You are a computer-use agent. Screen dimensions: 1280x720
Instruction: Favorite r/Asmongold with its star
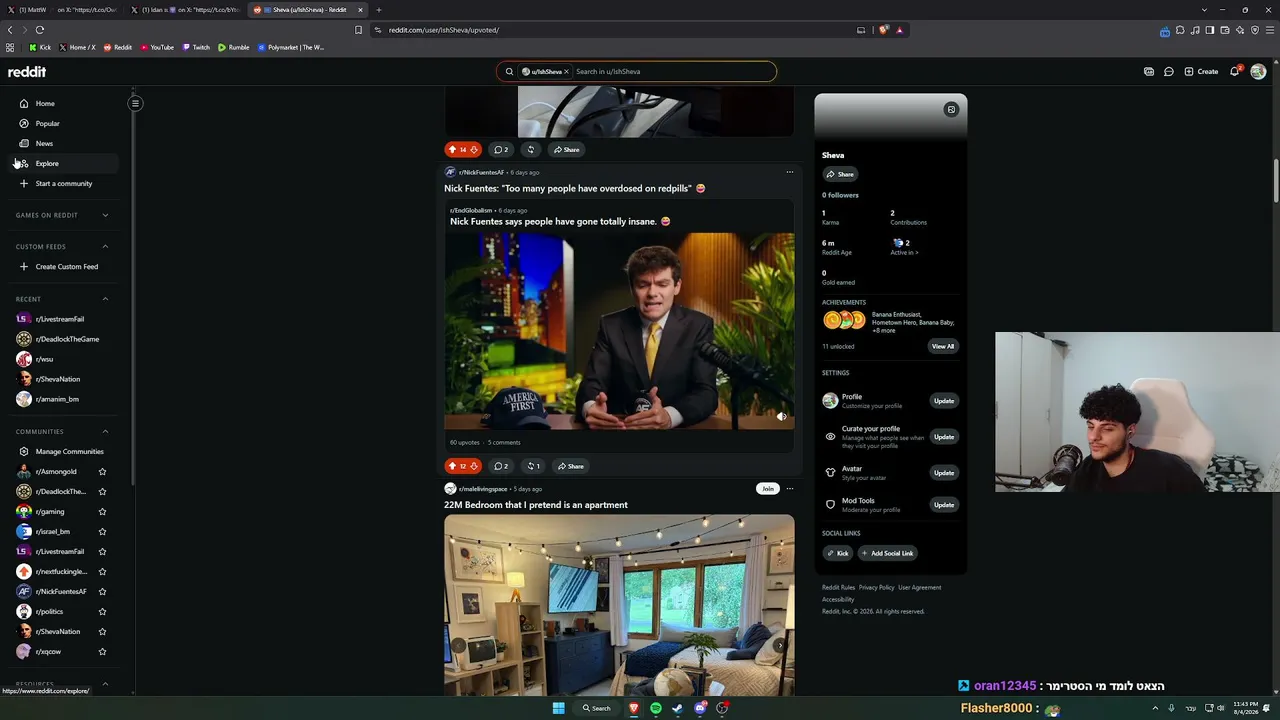point(102,471)
